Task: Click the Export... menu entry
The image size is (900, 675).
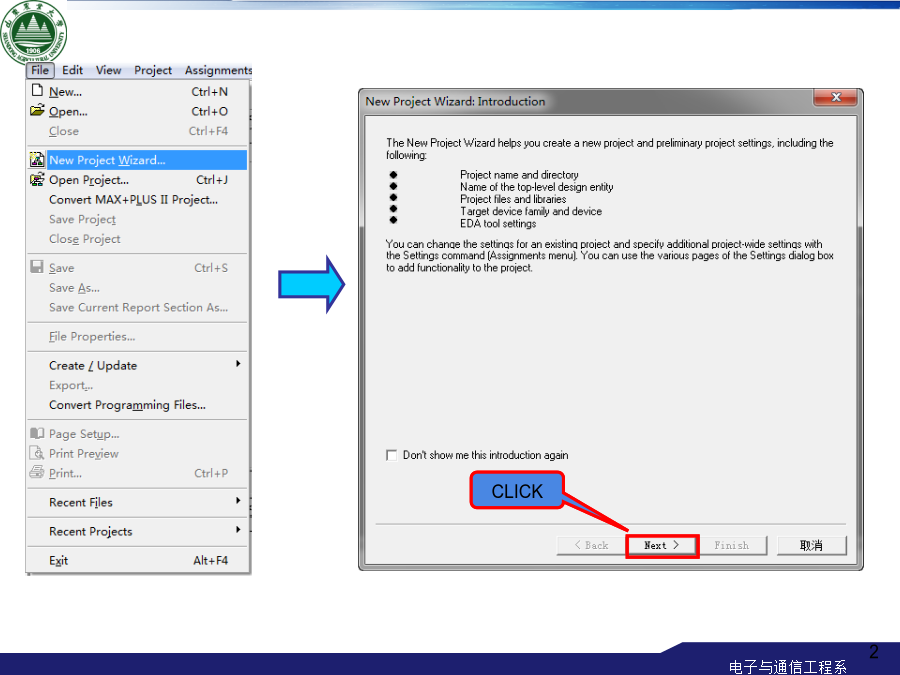Action: tap(138, 385)
